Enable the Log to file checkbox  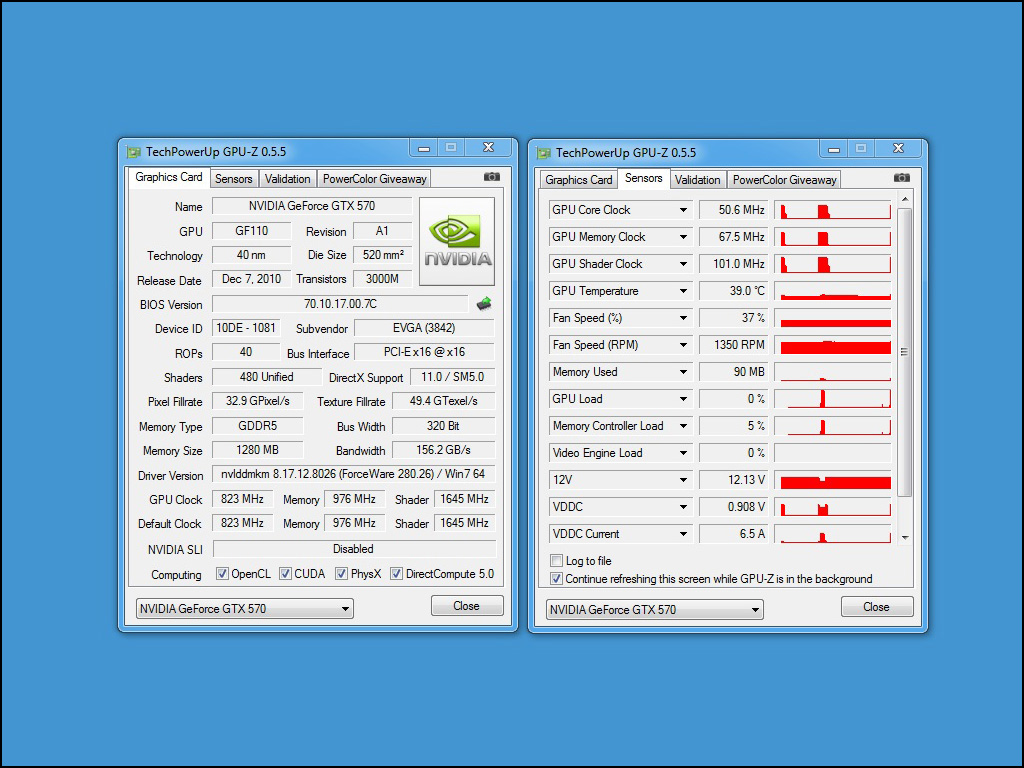coord(556,560)
